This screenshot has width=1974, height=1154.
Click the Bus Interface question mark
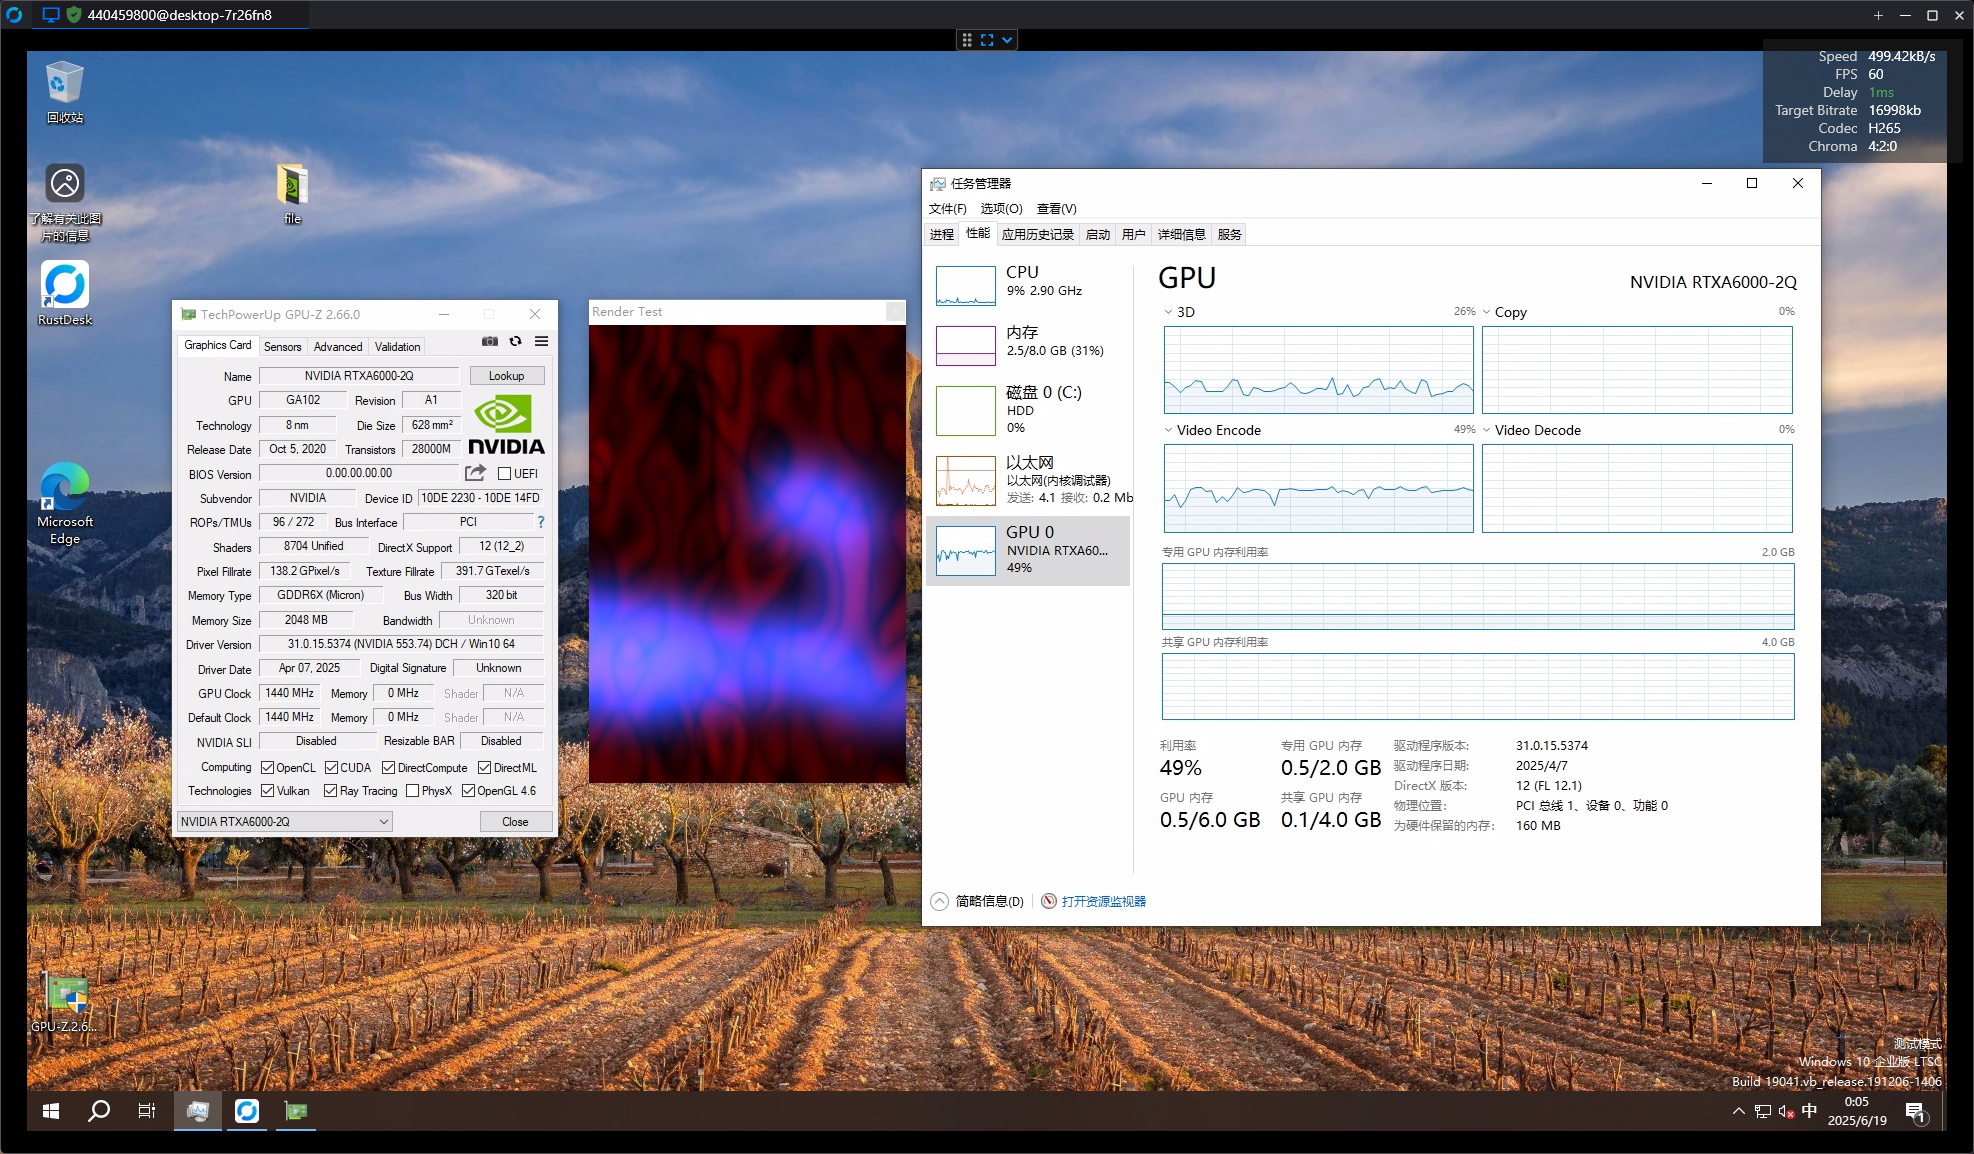click(x=541, y=522)
